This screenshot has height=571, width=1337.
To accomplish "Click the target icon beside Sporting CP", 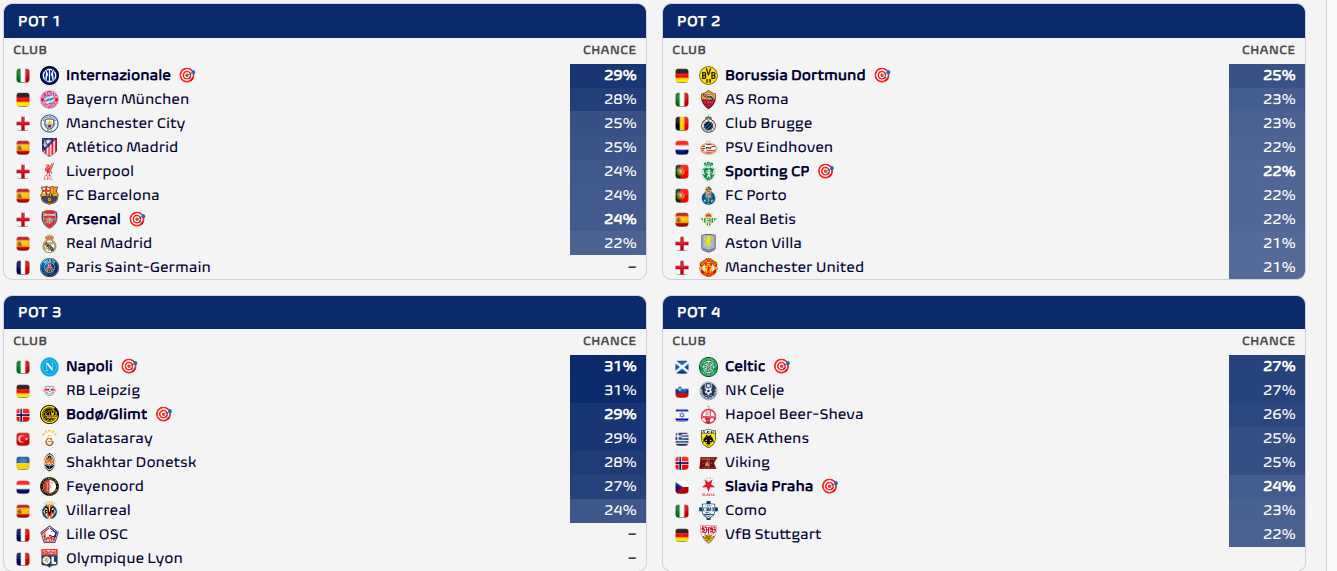I will click(x=826, y=171).
